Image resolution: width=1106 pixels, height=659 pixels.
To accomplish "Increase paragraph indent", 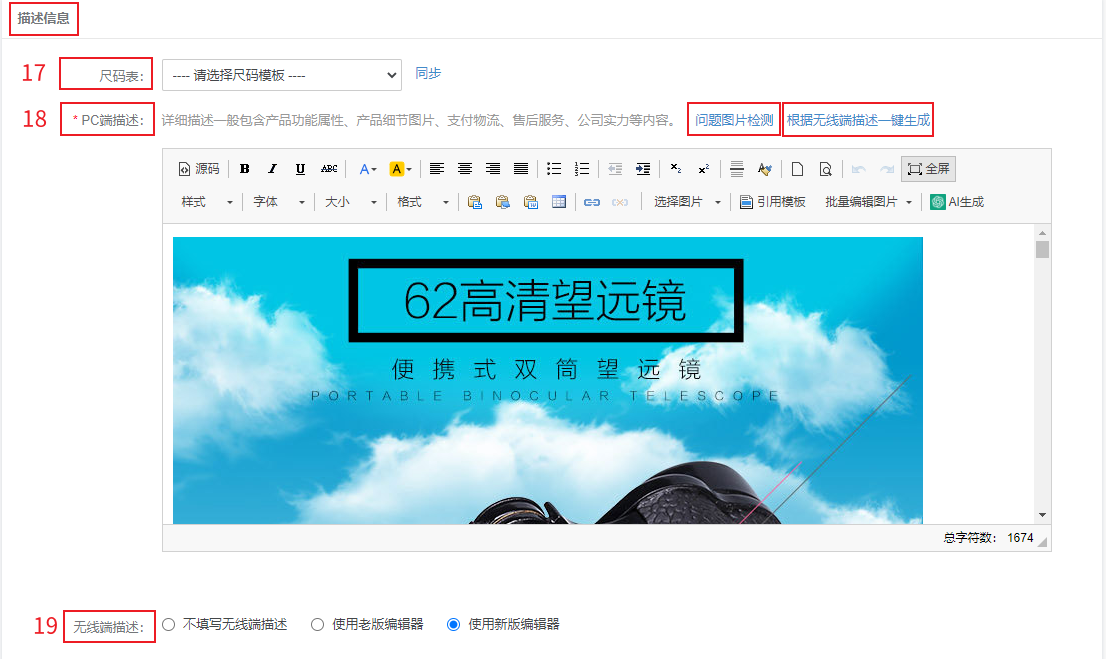I will tap(643, 169).
